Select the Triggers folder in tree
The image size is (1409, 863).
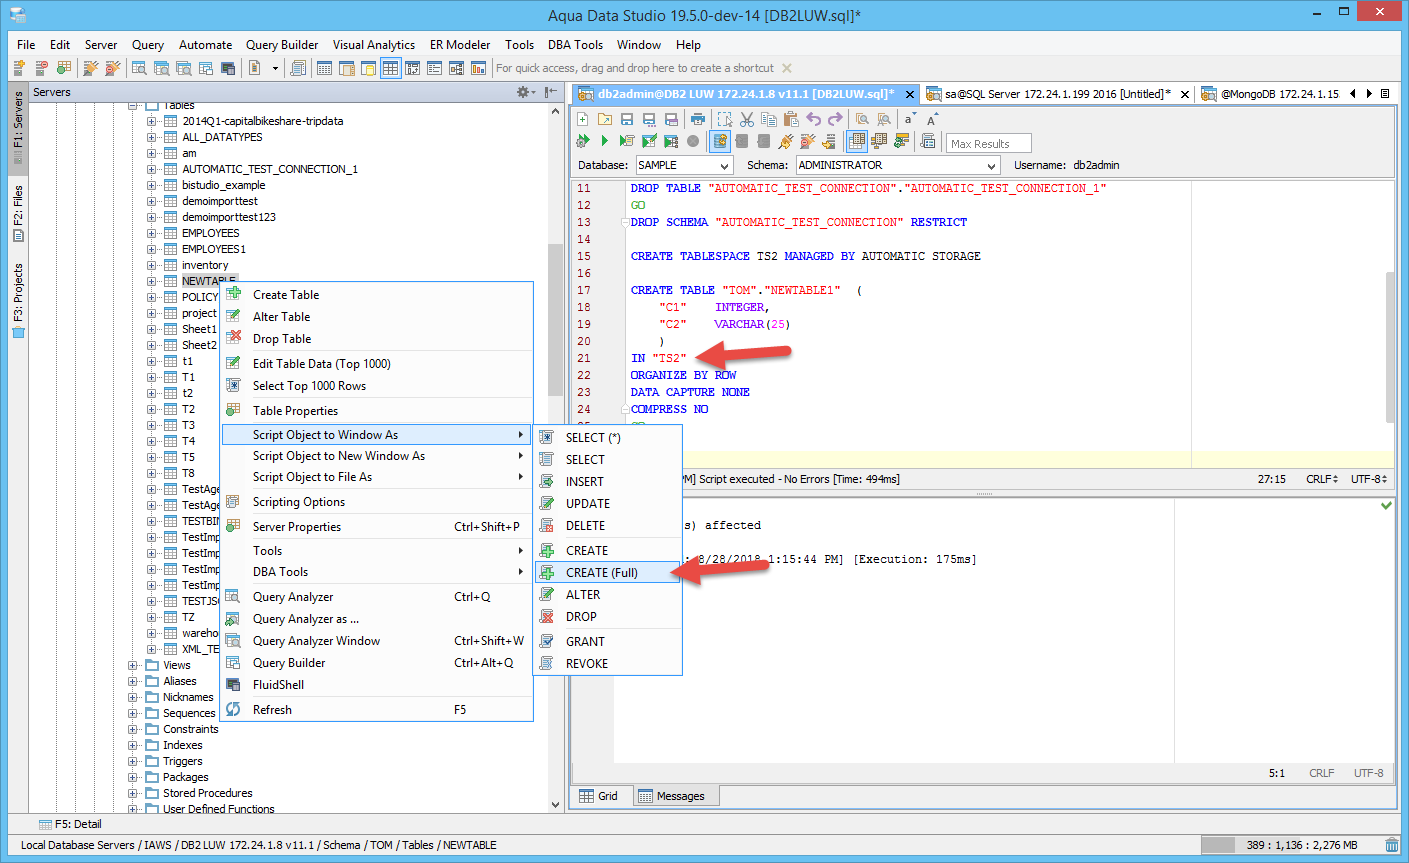click(183, 761)
